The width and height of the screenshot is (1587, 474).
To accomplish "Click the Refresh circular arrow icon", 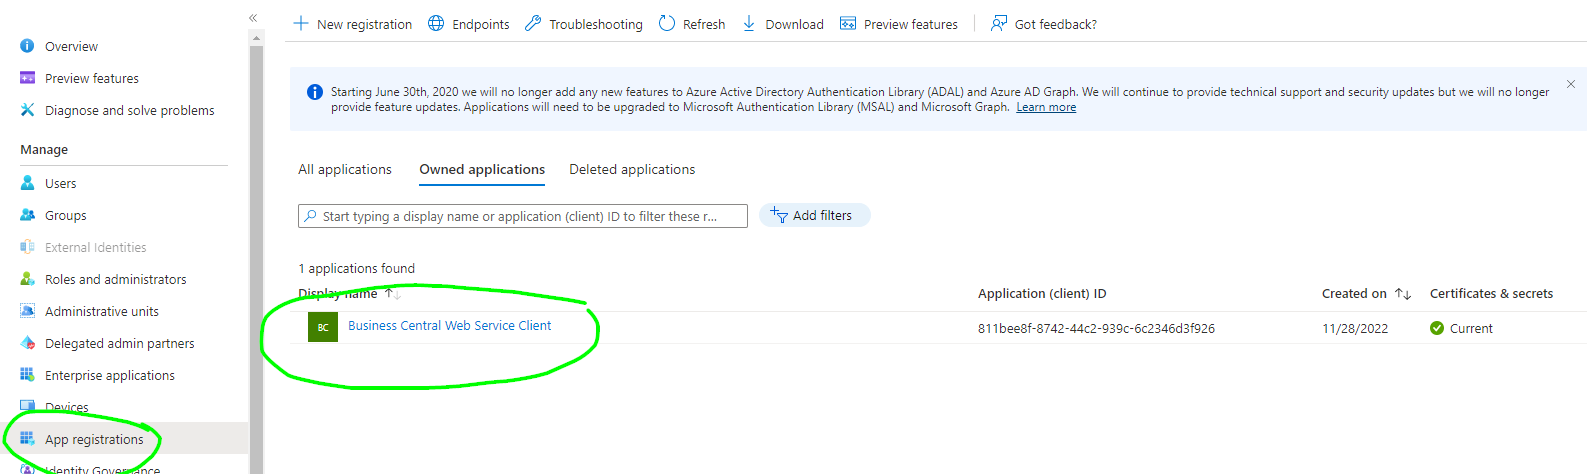I will click(x=667, y=23).
